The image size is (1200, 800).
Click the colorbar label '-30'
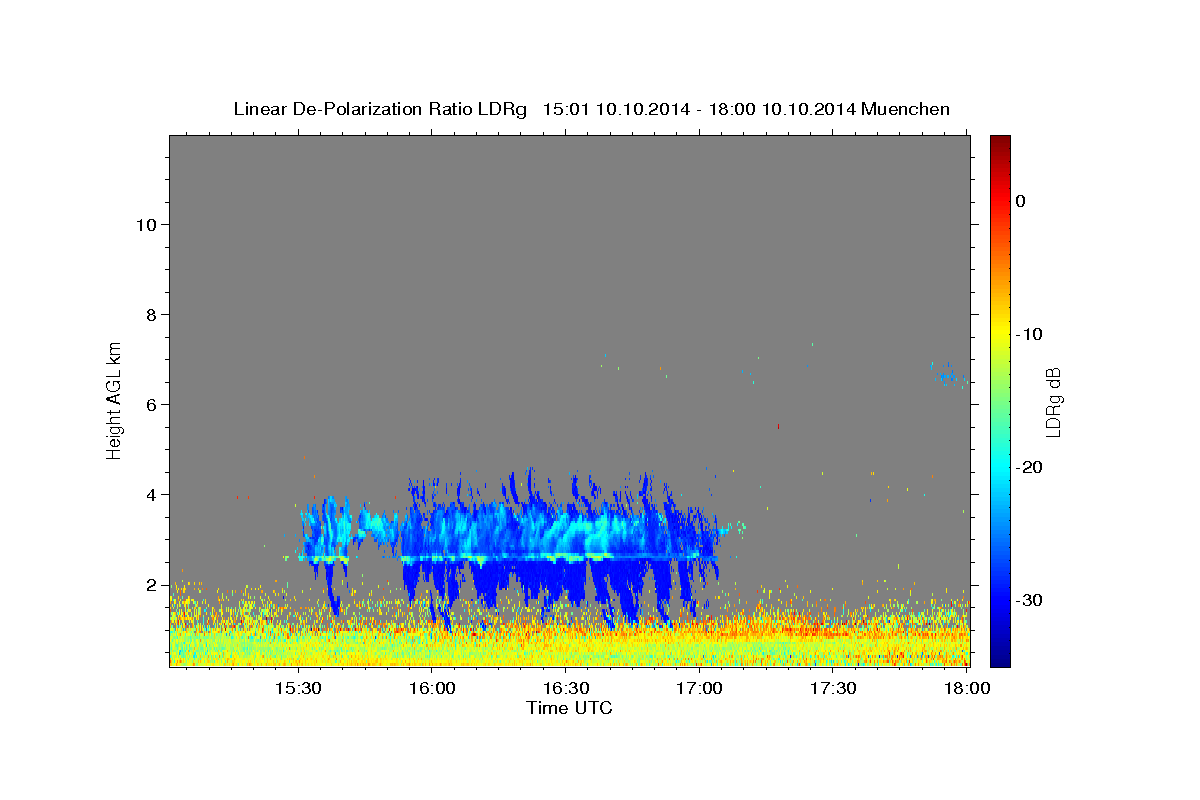1030,600
